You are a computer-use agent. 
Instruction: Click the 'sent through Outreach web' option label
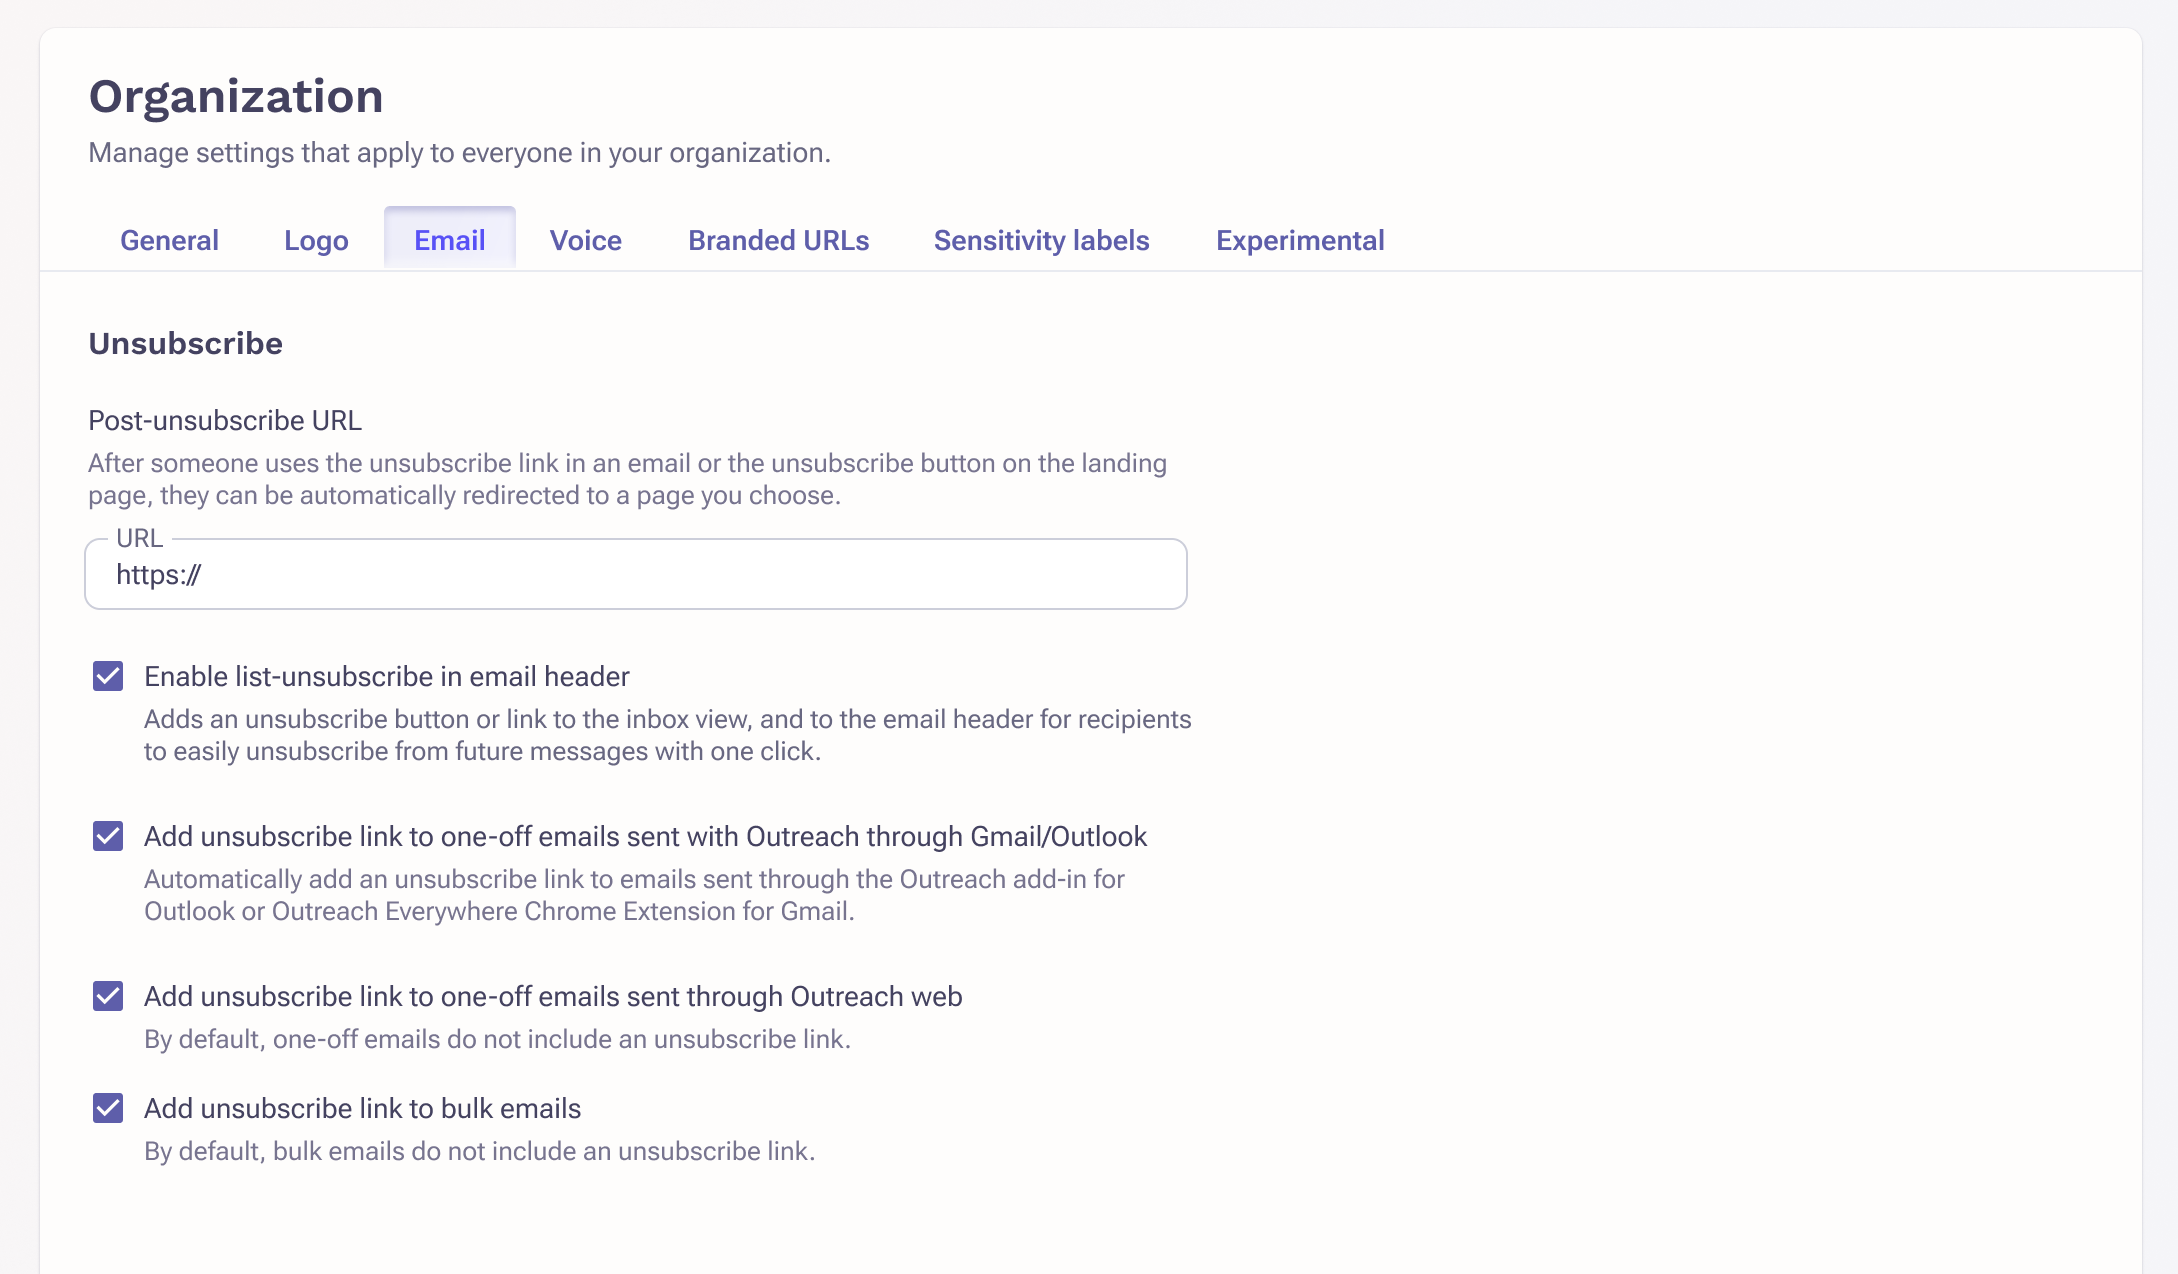pos(553,997)
